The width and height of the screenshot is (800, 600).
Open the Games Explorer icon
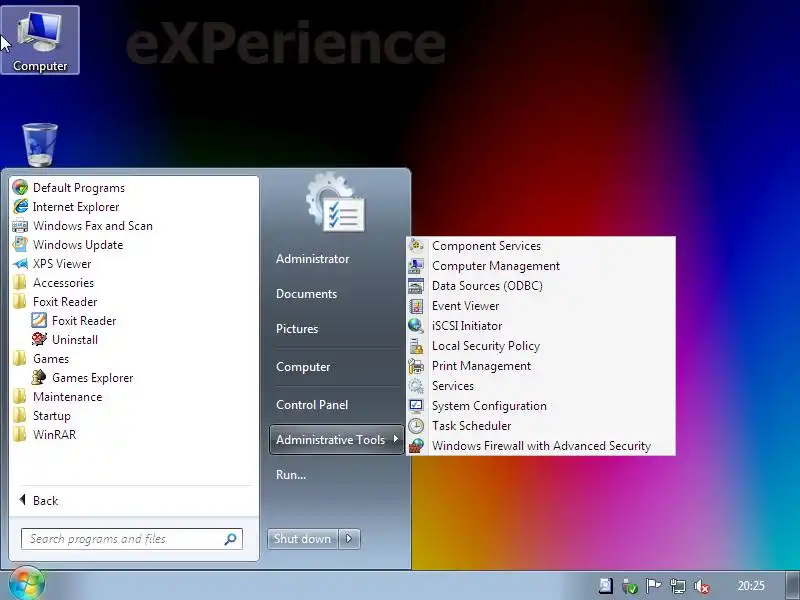[39, 378]
